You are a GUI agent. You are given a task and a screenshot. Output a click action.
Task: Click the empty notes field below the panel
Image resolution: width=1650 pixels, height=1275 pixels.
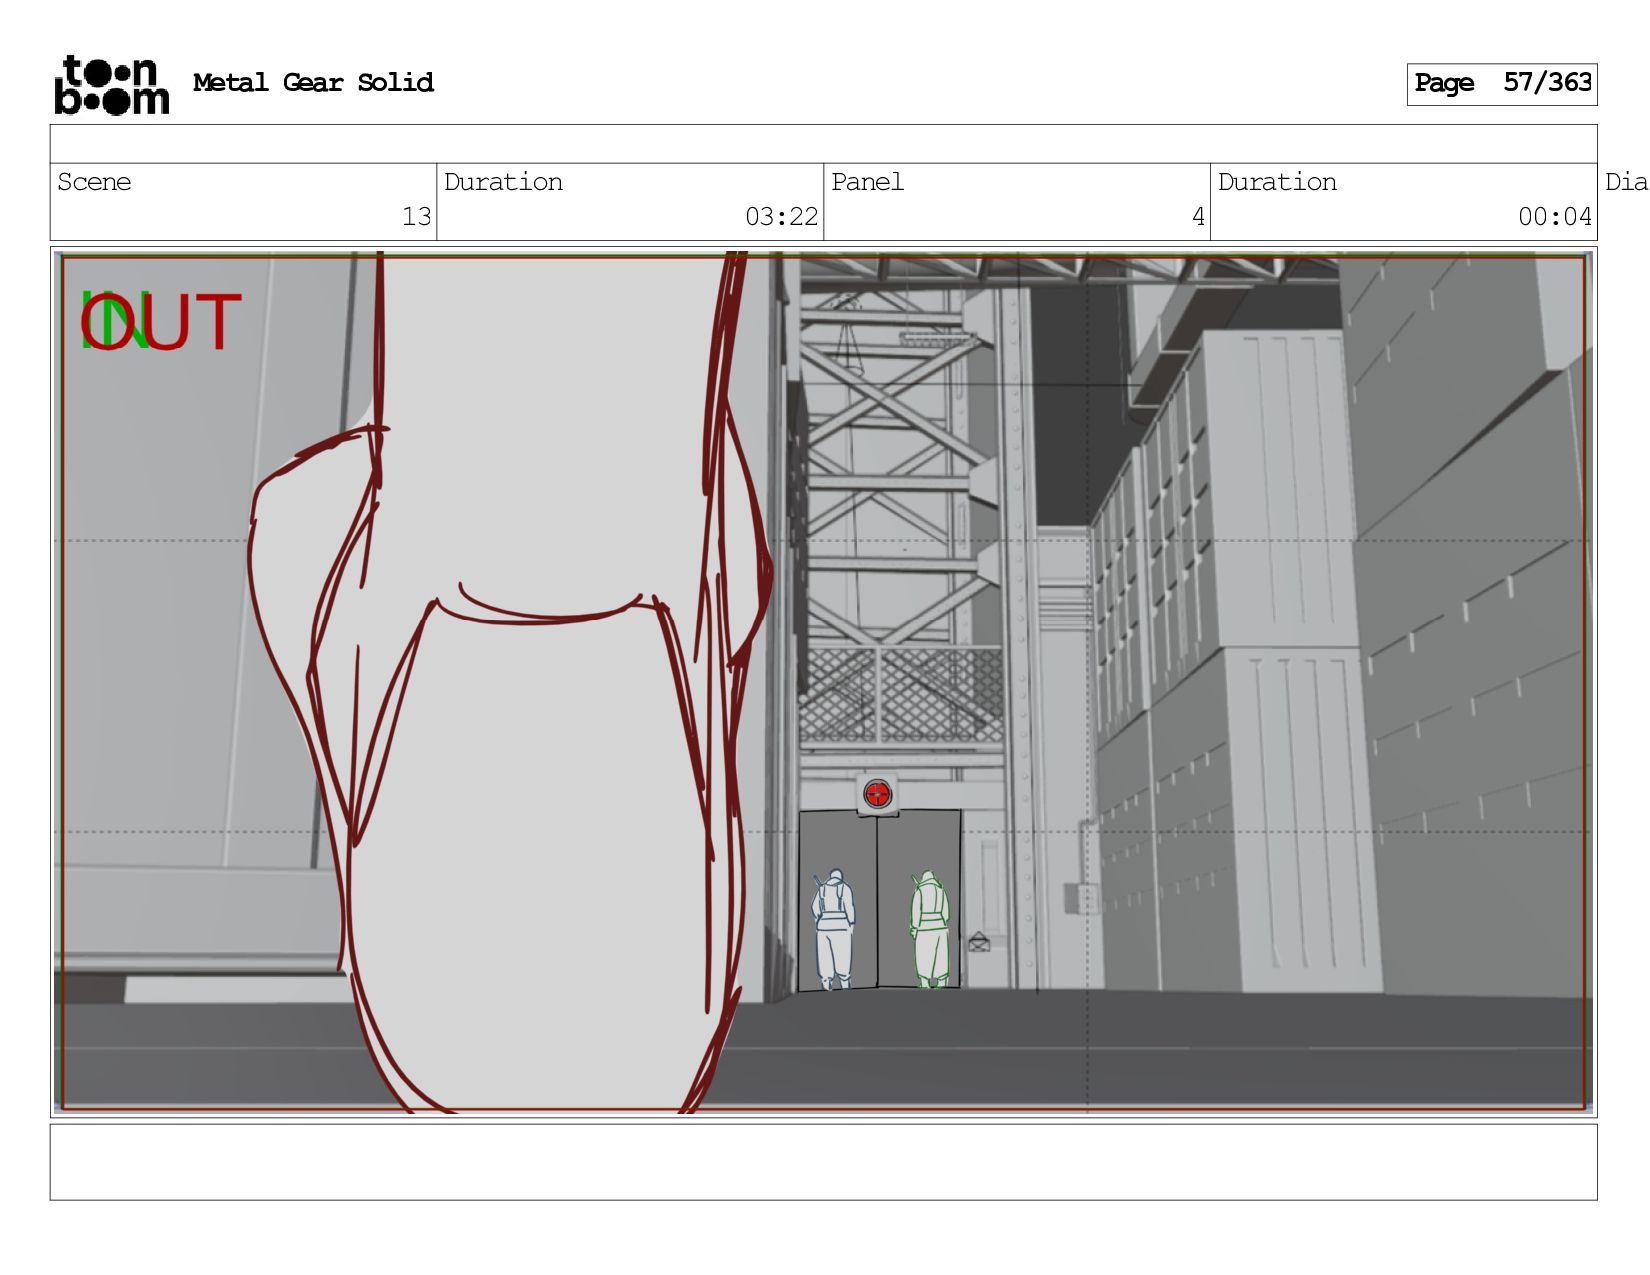823,1162
